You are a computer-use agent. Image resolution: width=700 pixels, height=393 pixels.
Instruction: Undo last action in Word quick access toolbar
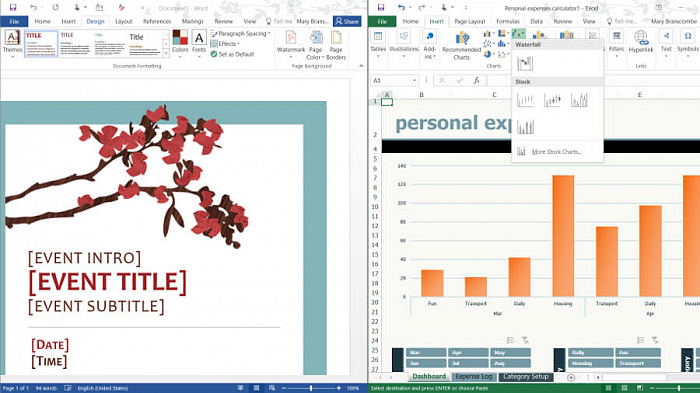[x=33, y=7]
